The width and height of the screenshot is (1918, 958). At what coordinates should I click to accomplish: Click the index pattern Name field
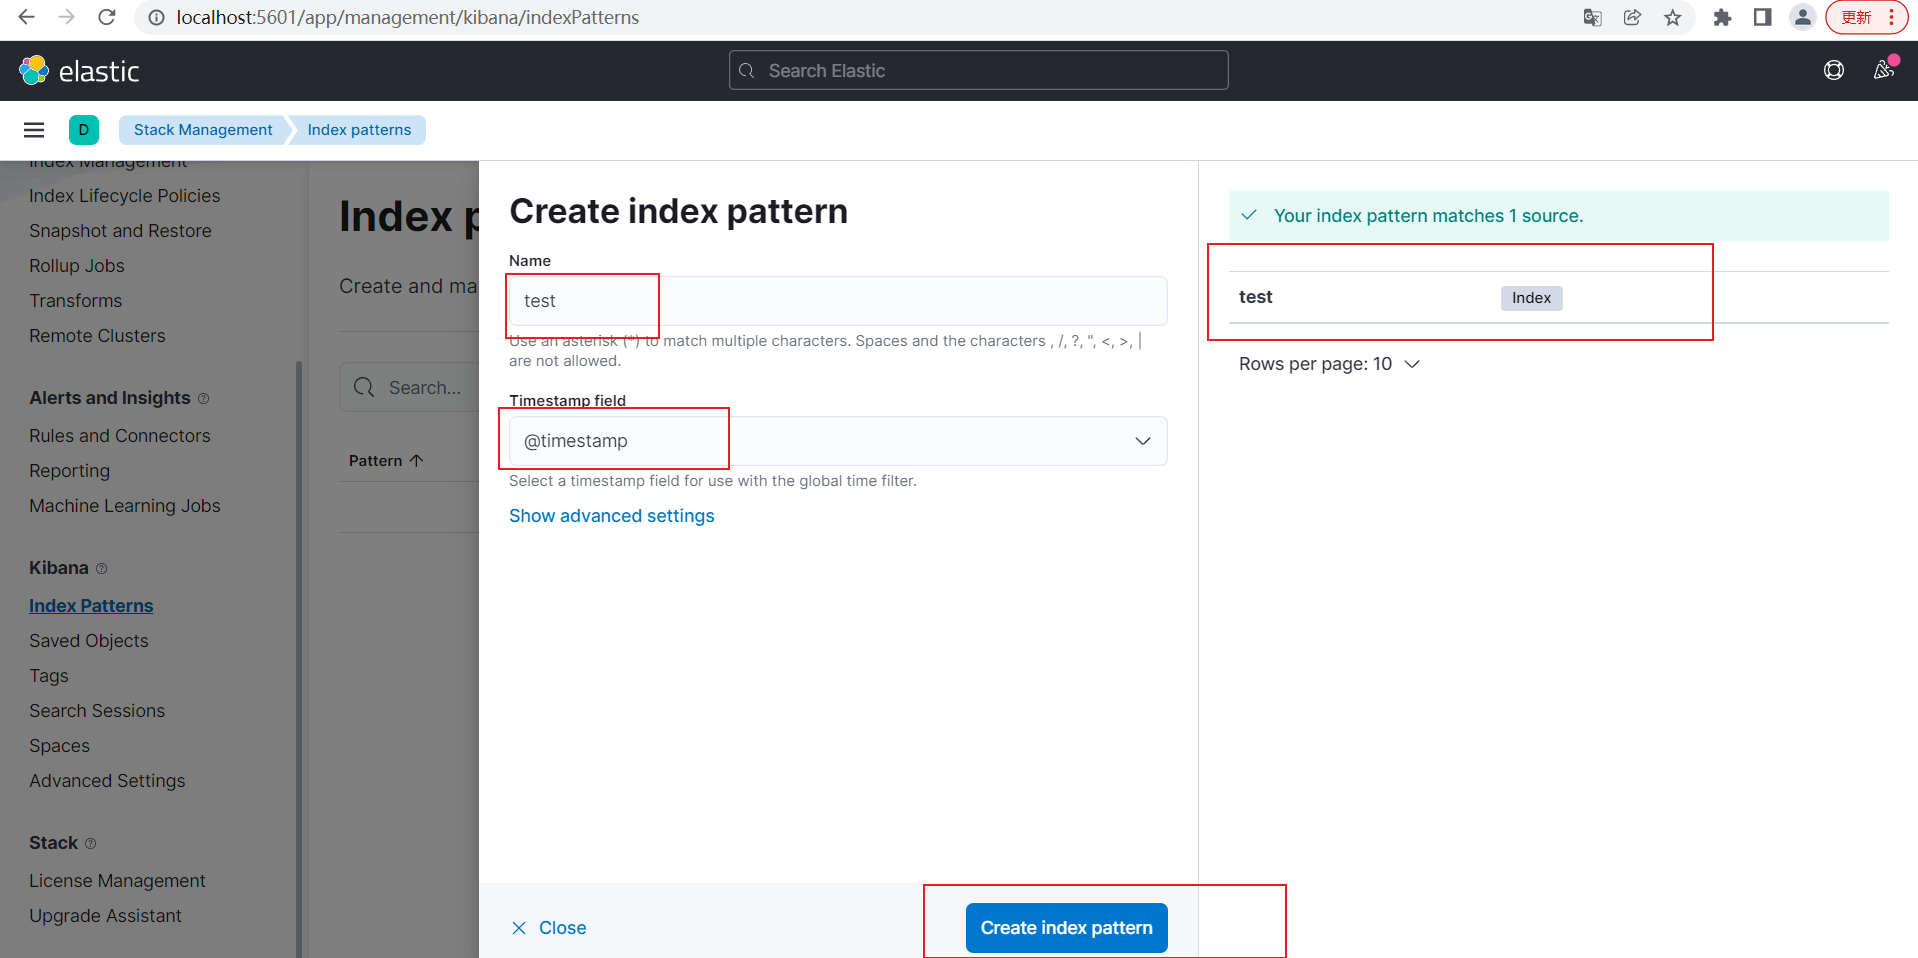[x=838, y=301]
